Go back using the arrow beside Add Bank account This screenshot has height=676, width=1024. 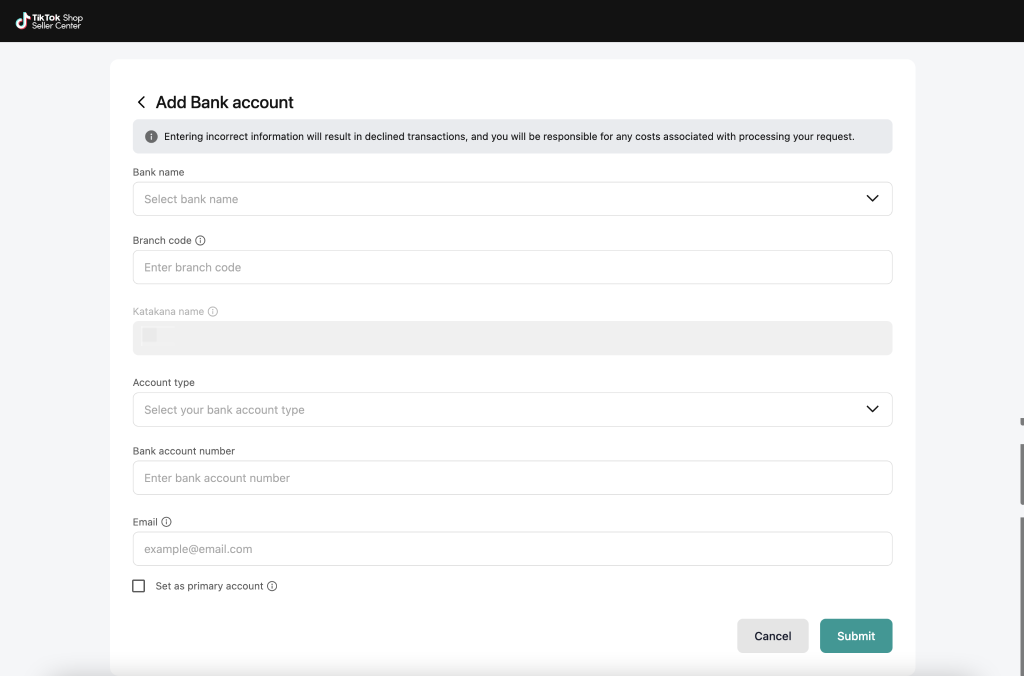pos(141,102)
